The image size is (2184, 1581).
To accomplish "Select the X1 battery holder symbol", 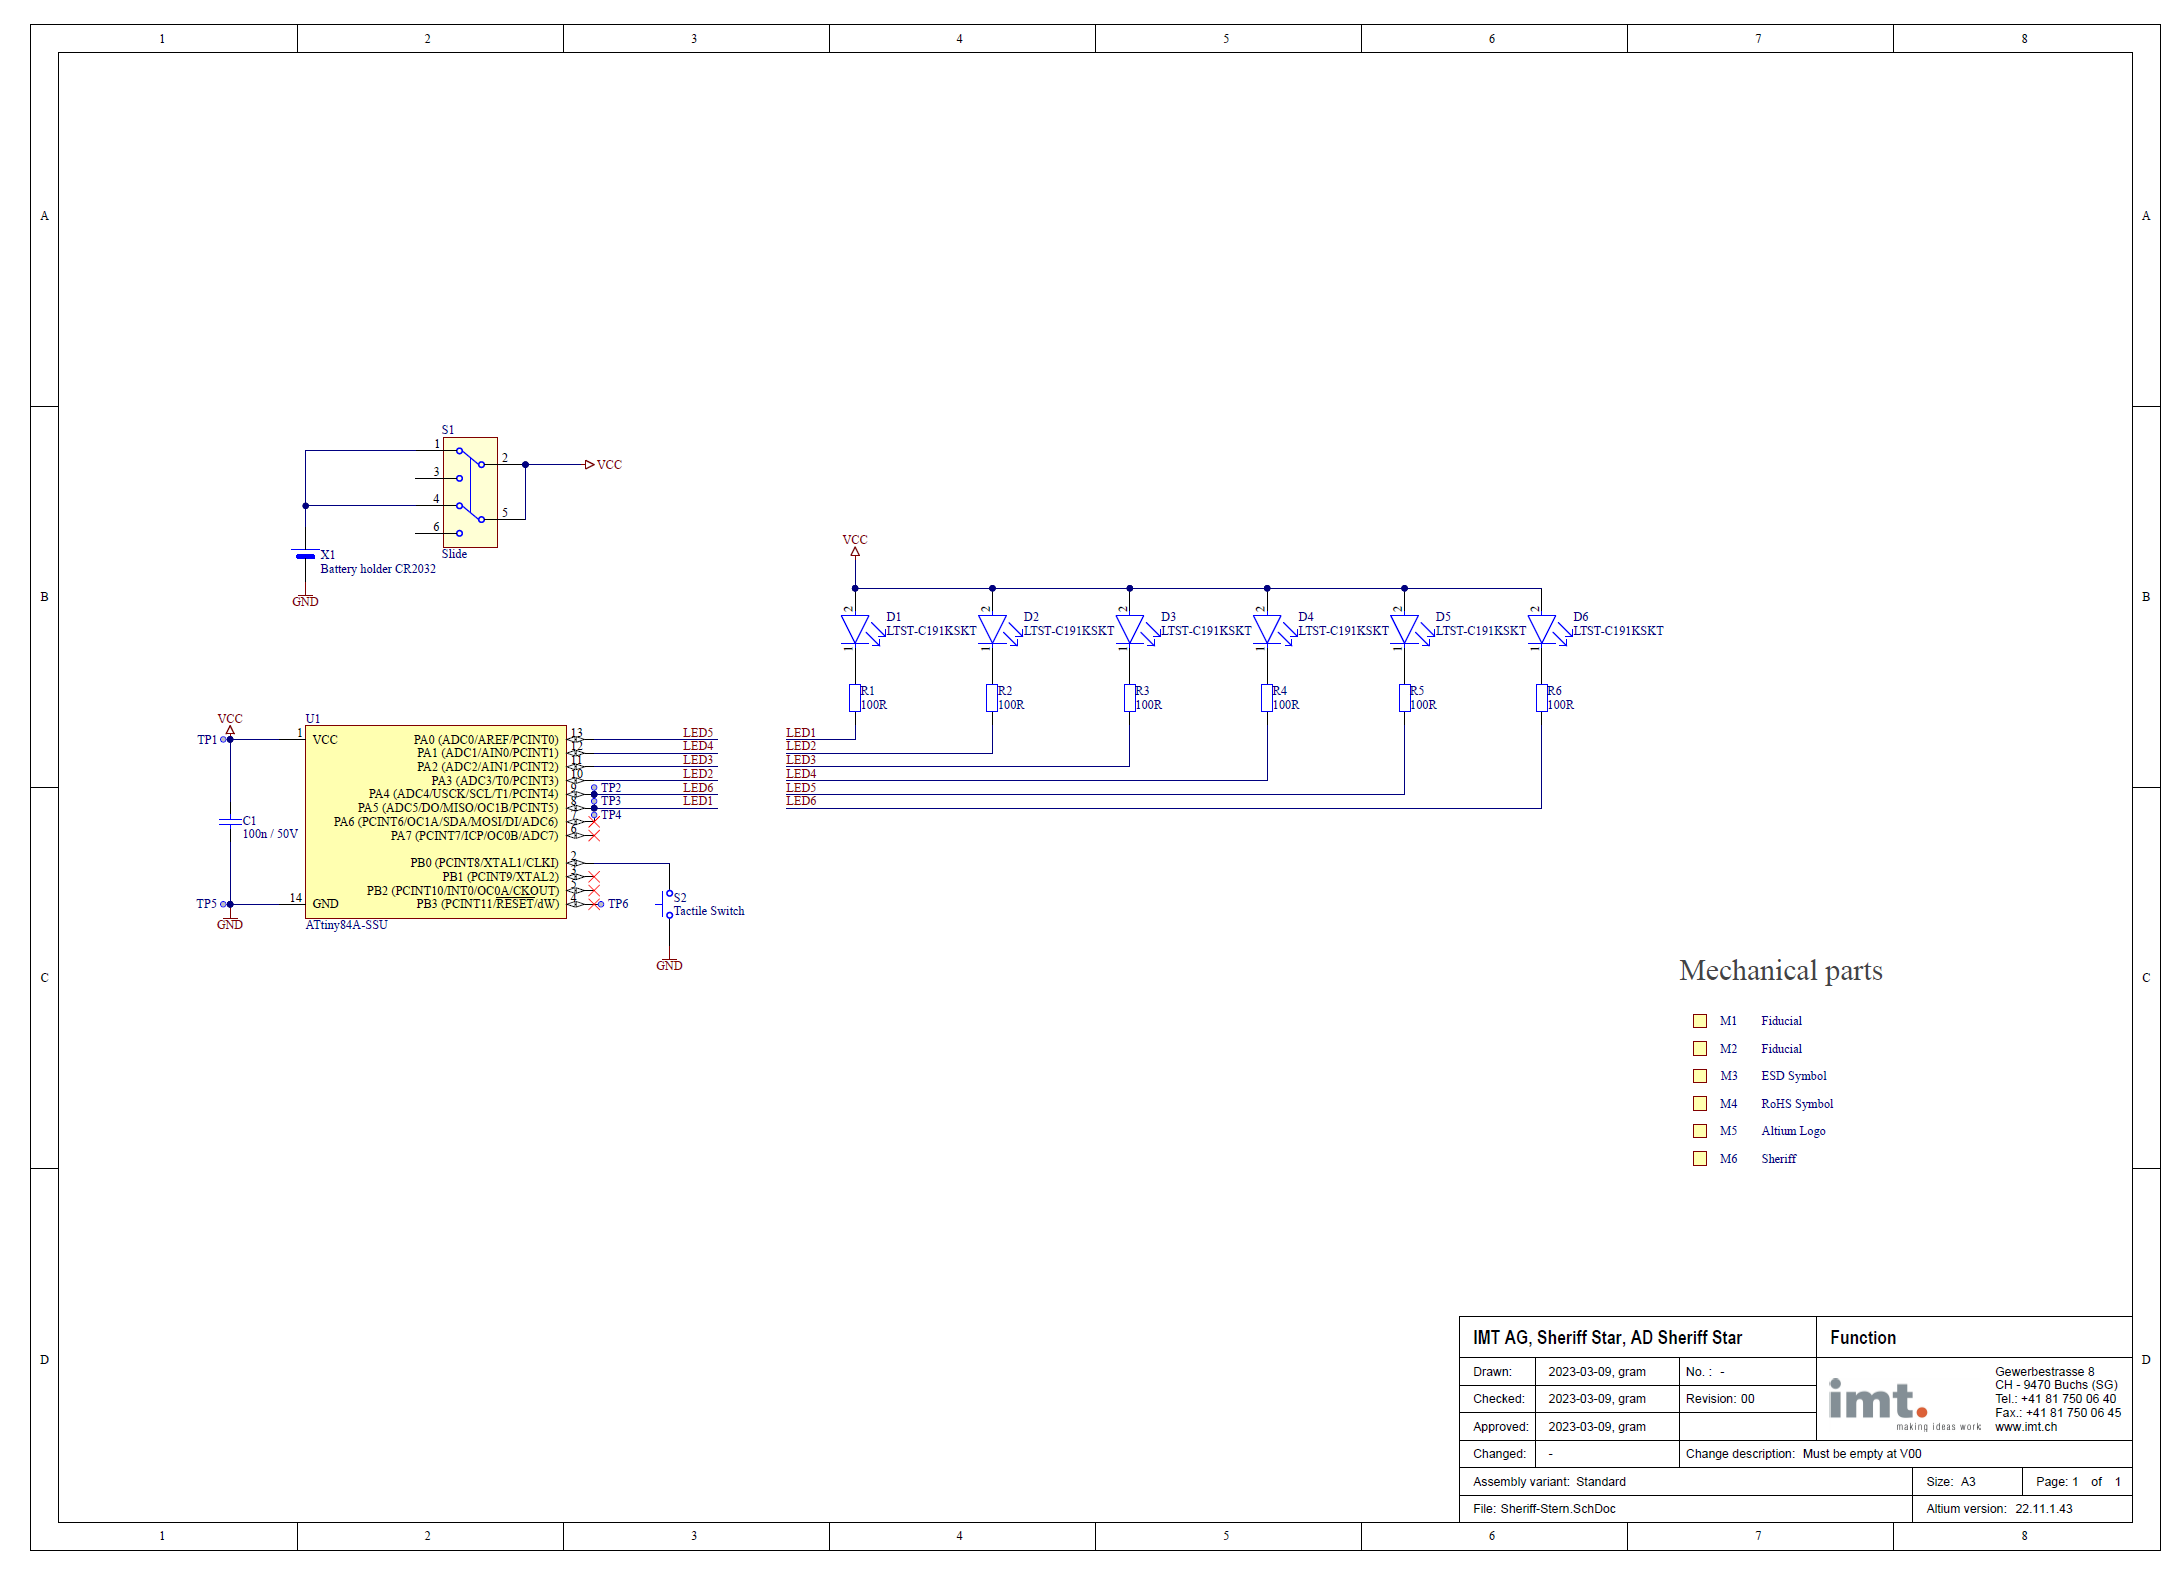I will 306,556.
